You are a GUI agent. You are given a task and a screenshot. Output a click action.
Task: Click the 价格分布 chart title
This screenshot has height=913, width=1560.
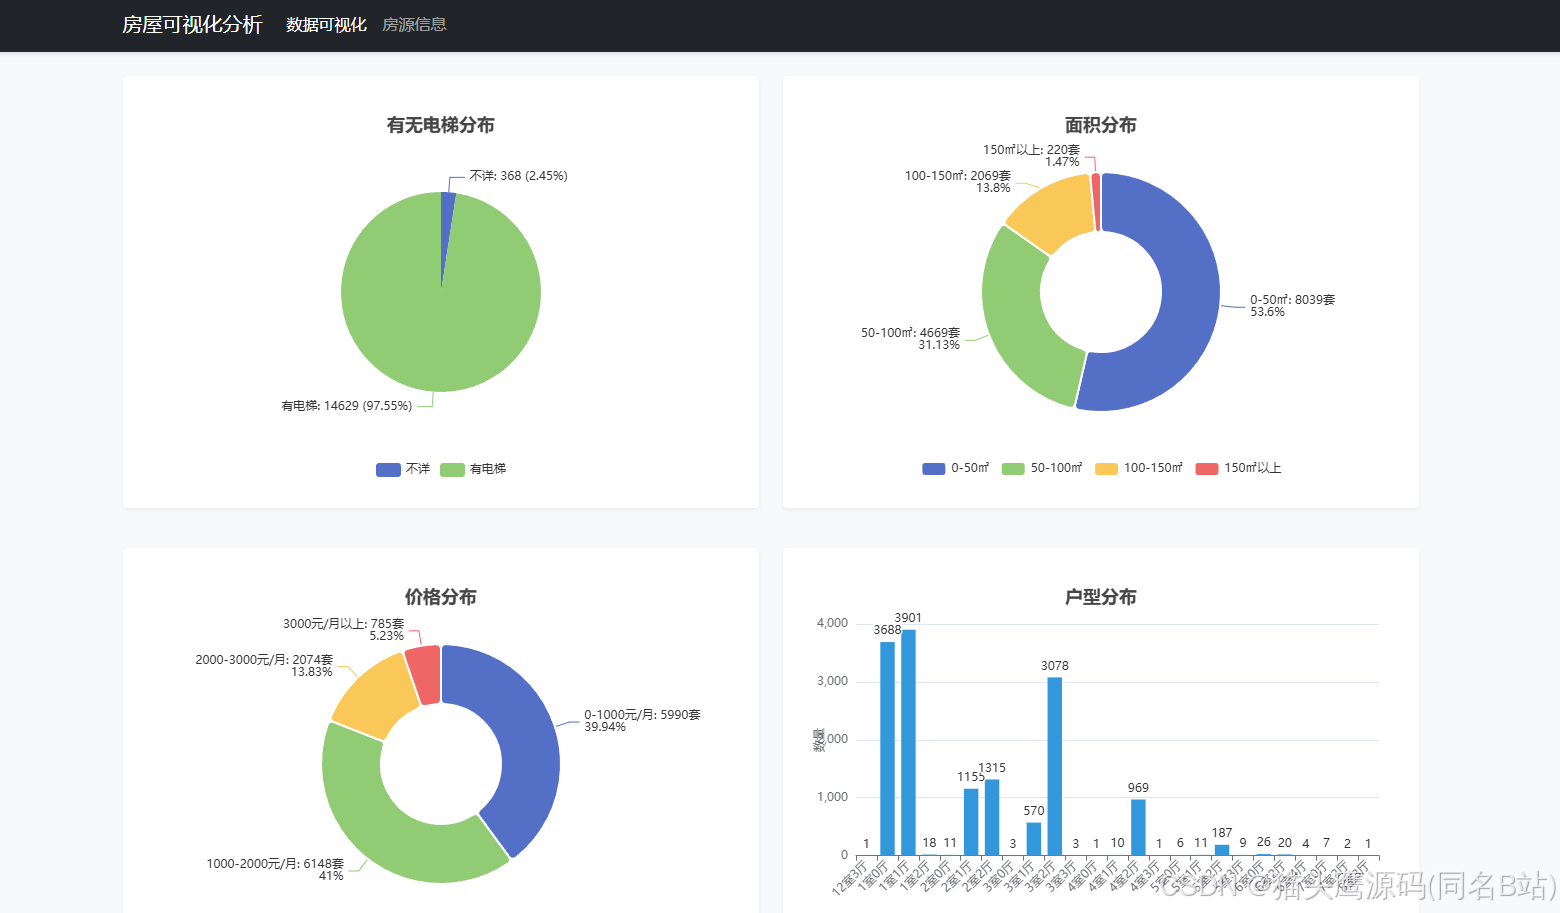[441, 597]
